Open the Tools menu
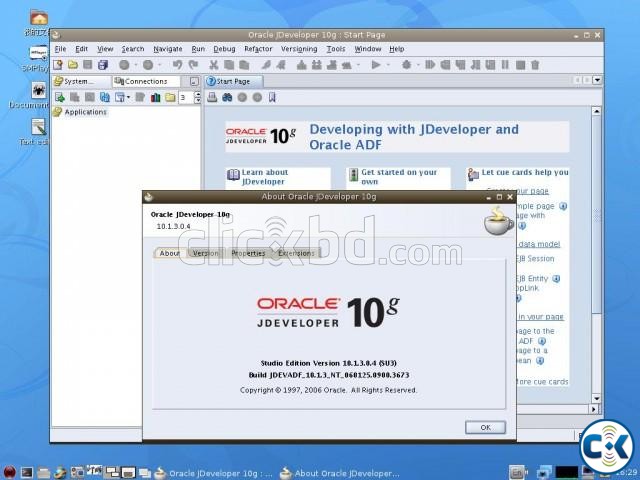Image resolution: width=640 pixels, height=480 pixels. pos(336,49)
